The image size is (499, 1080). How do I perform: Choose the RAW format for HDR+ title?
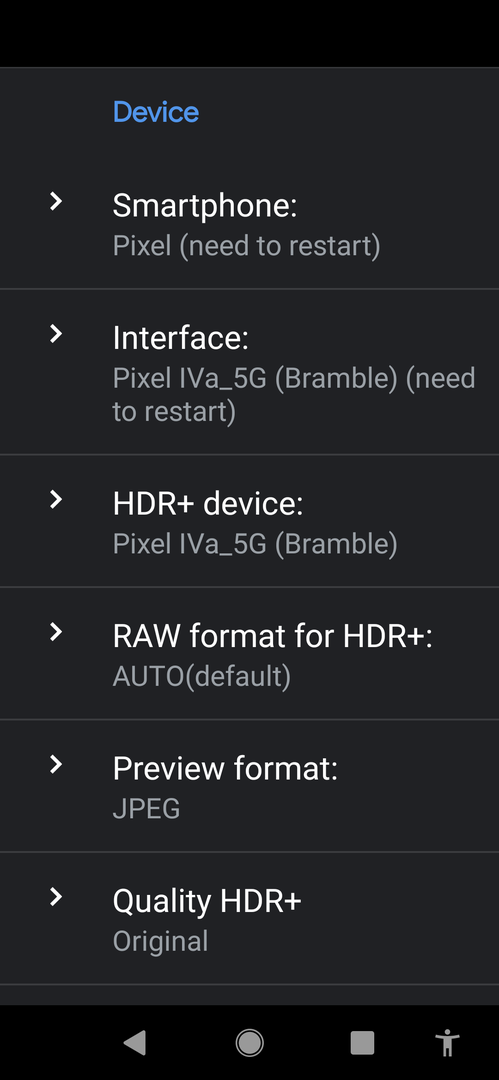(272, 636)
